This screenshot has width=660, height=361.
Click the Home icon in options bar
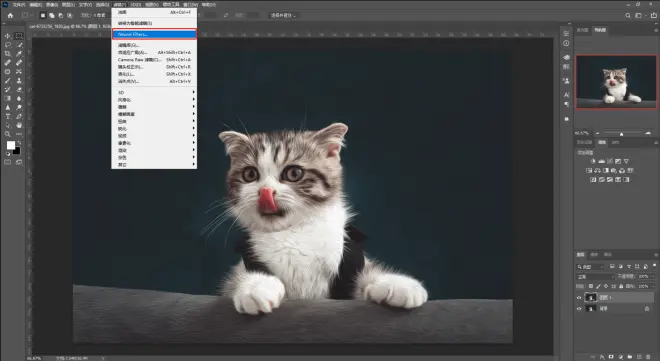(11, 15)
